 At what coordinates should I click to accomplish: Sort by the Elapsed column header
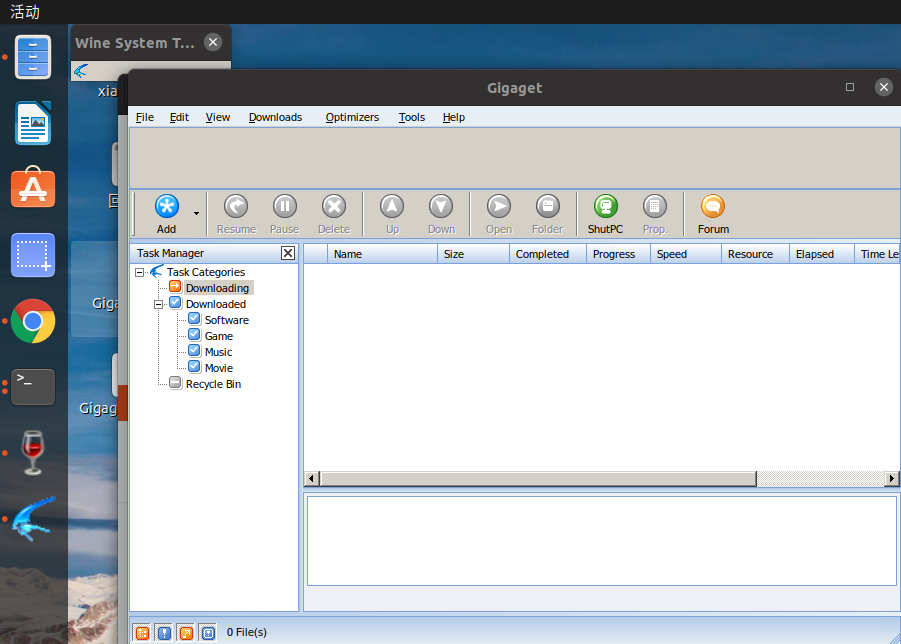[821, 254]
